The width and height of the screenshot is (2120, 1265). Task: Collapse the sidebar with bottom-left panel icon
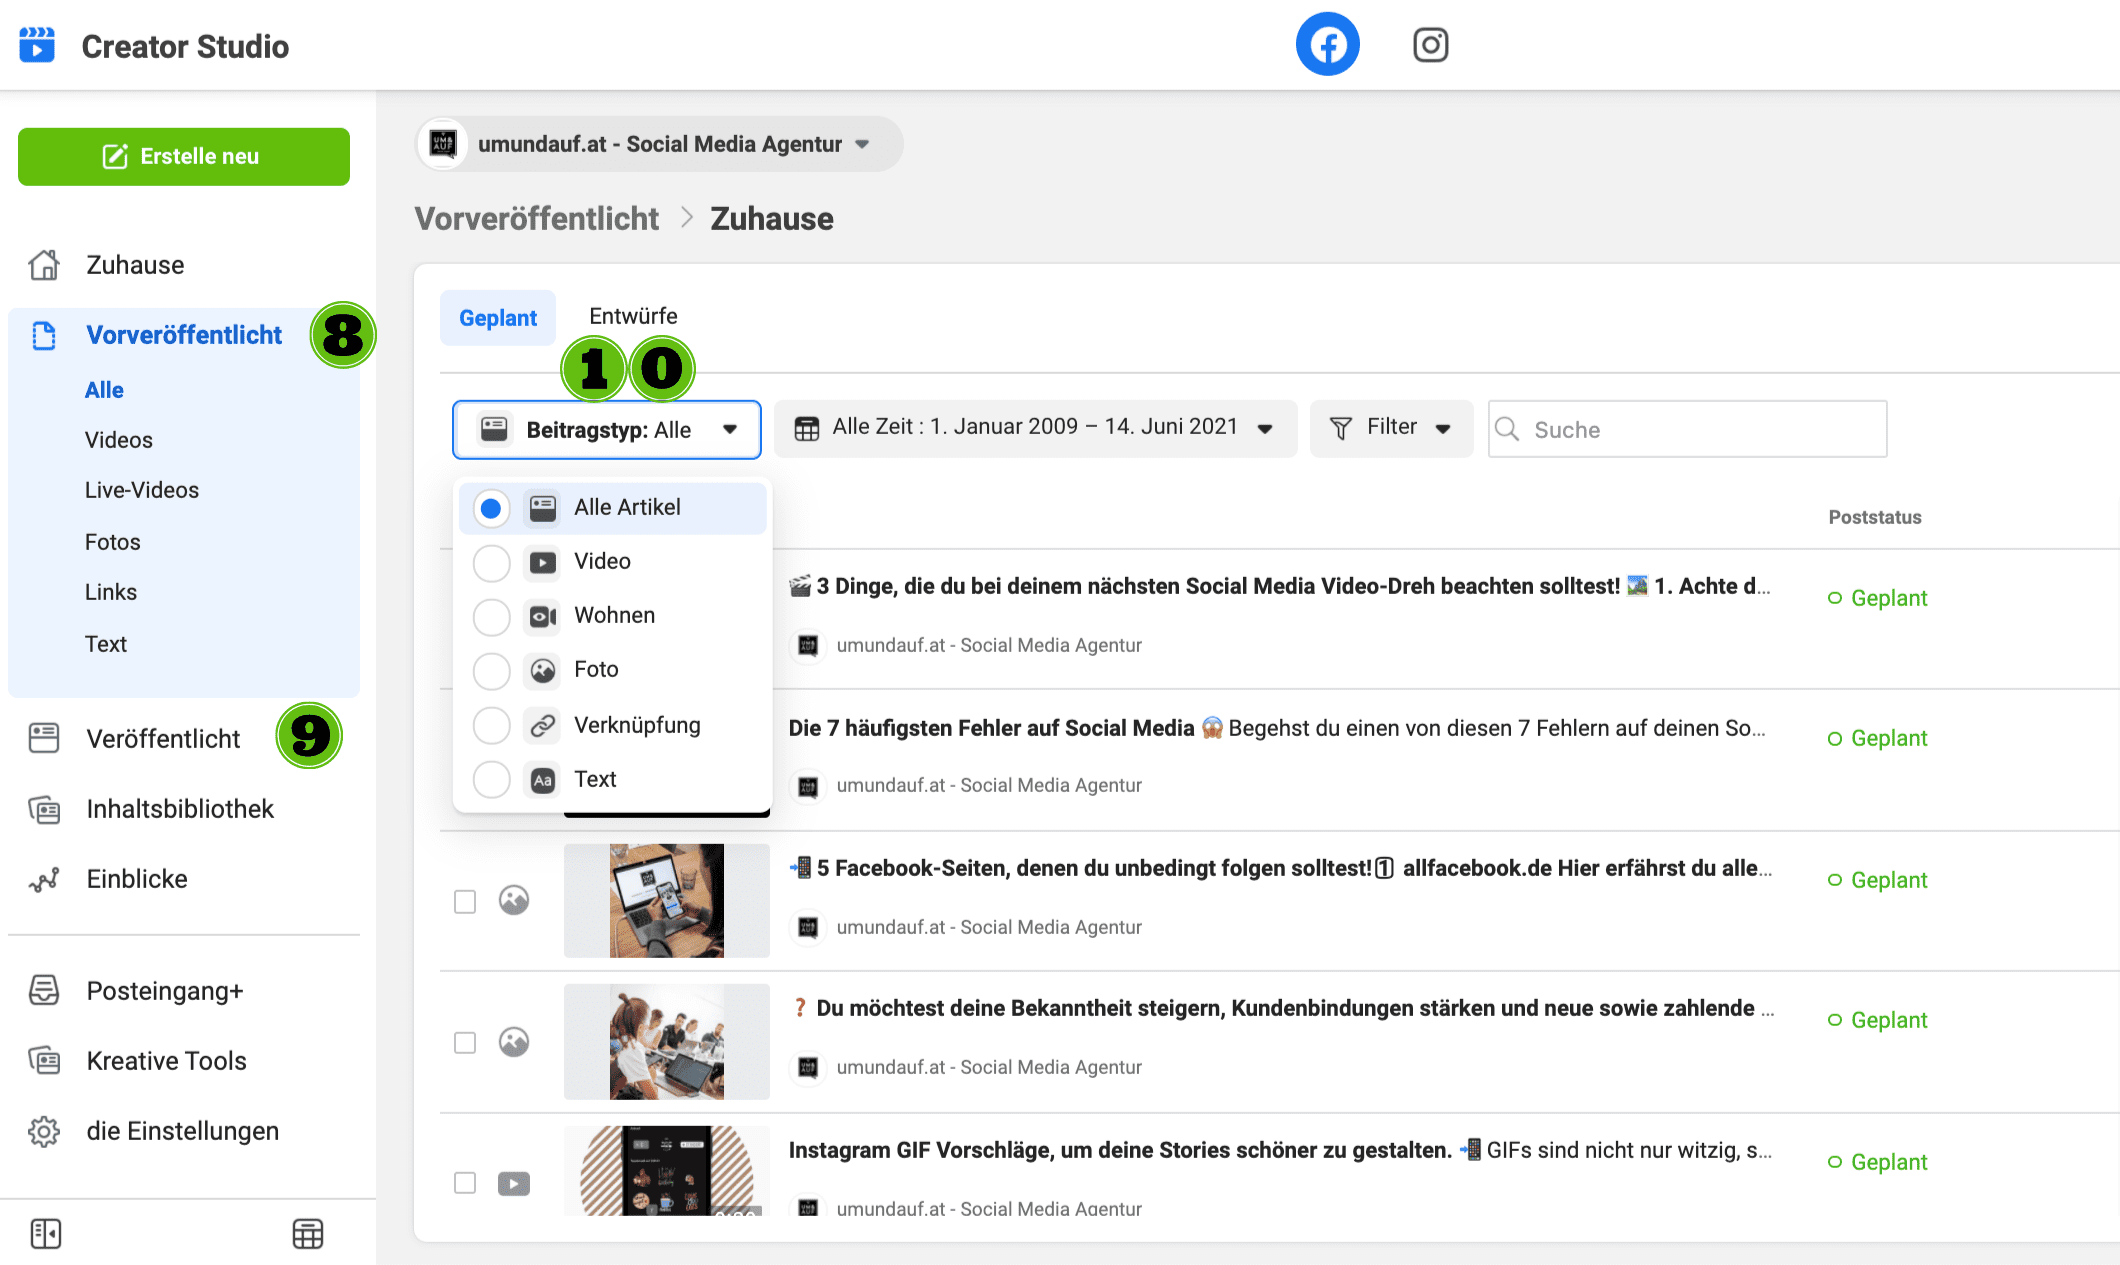tap(46, 1234)
